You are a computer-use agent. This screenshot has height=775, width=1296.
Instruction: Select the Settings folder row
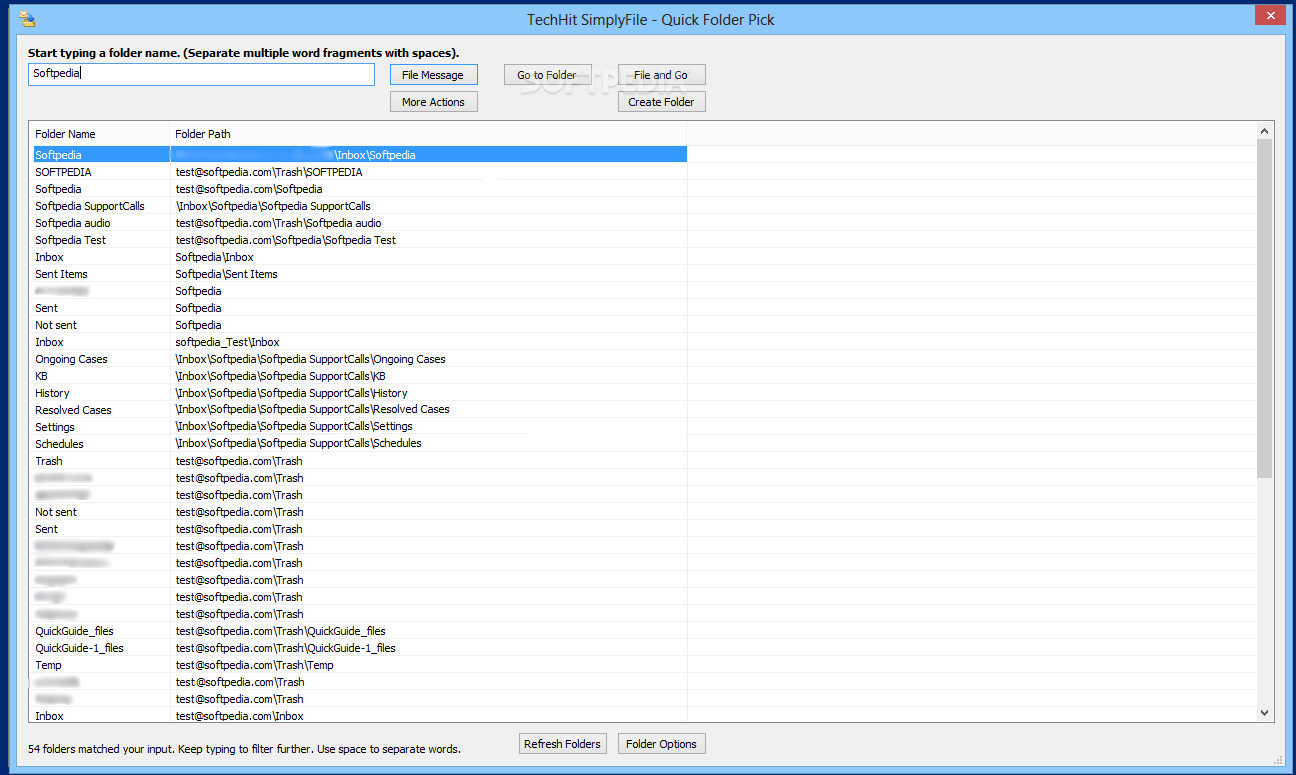coord(359,427)
